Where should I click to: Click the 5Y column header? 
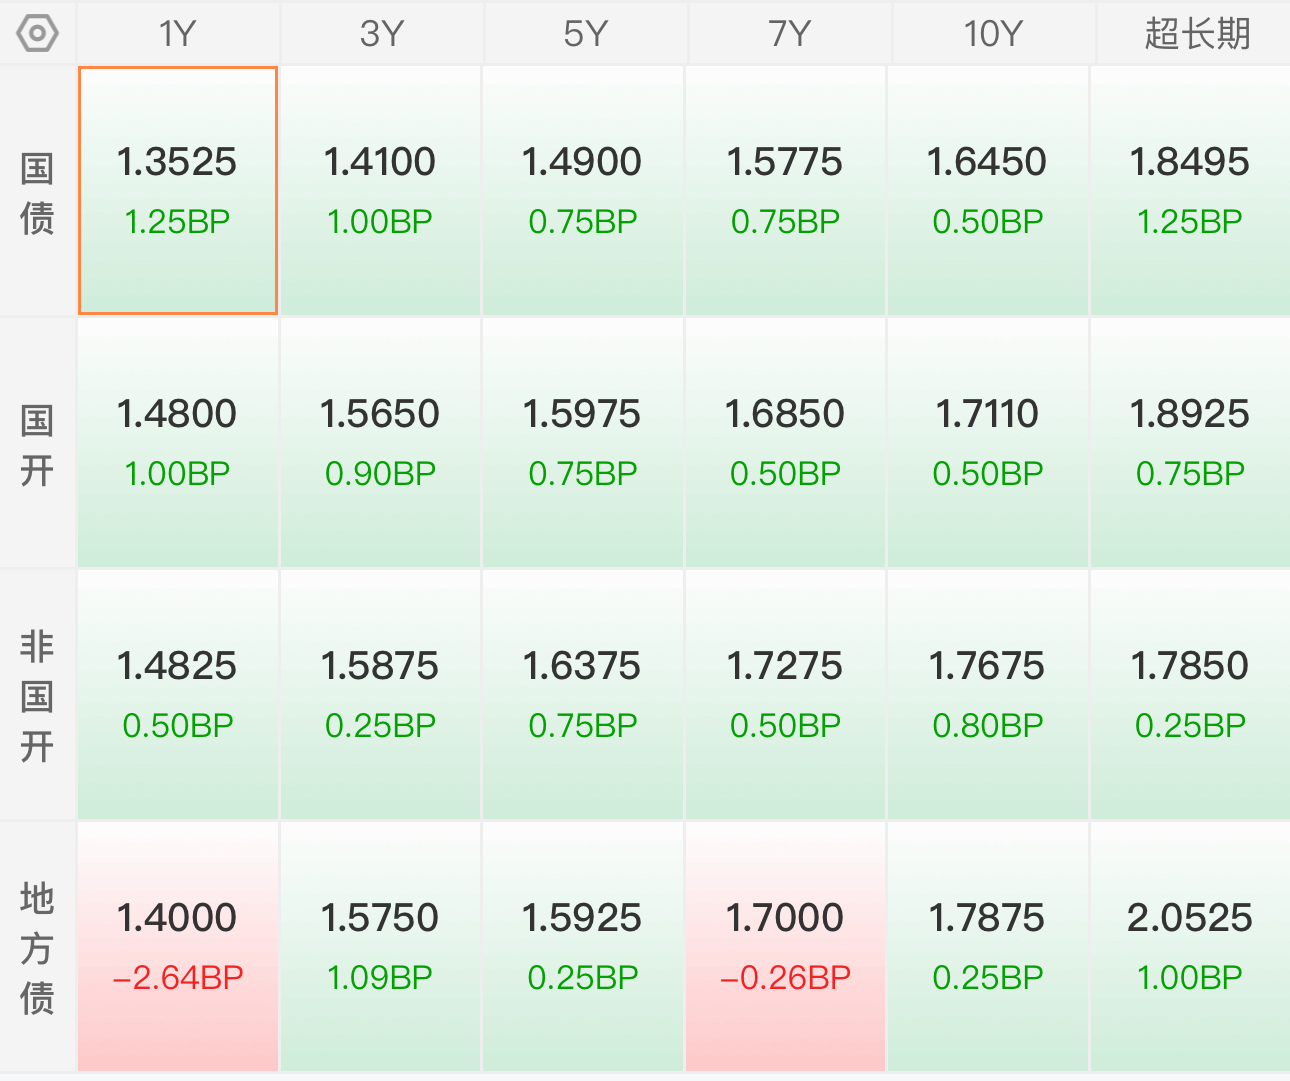(x=585, y=34)
